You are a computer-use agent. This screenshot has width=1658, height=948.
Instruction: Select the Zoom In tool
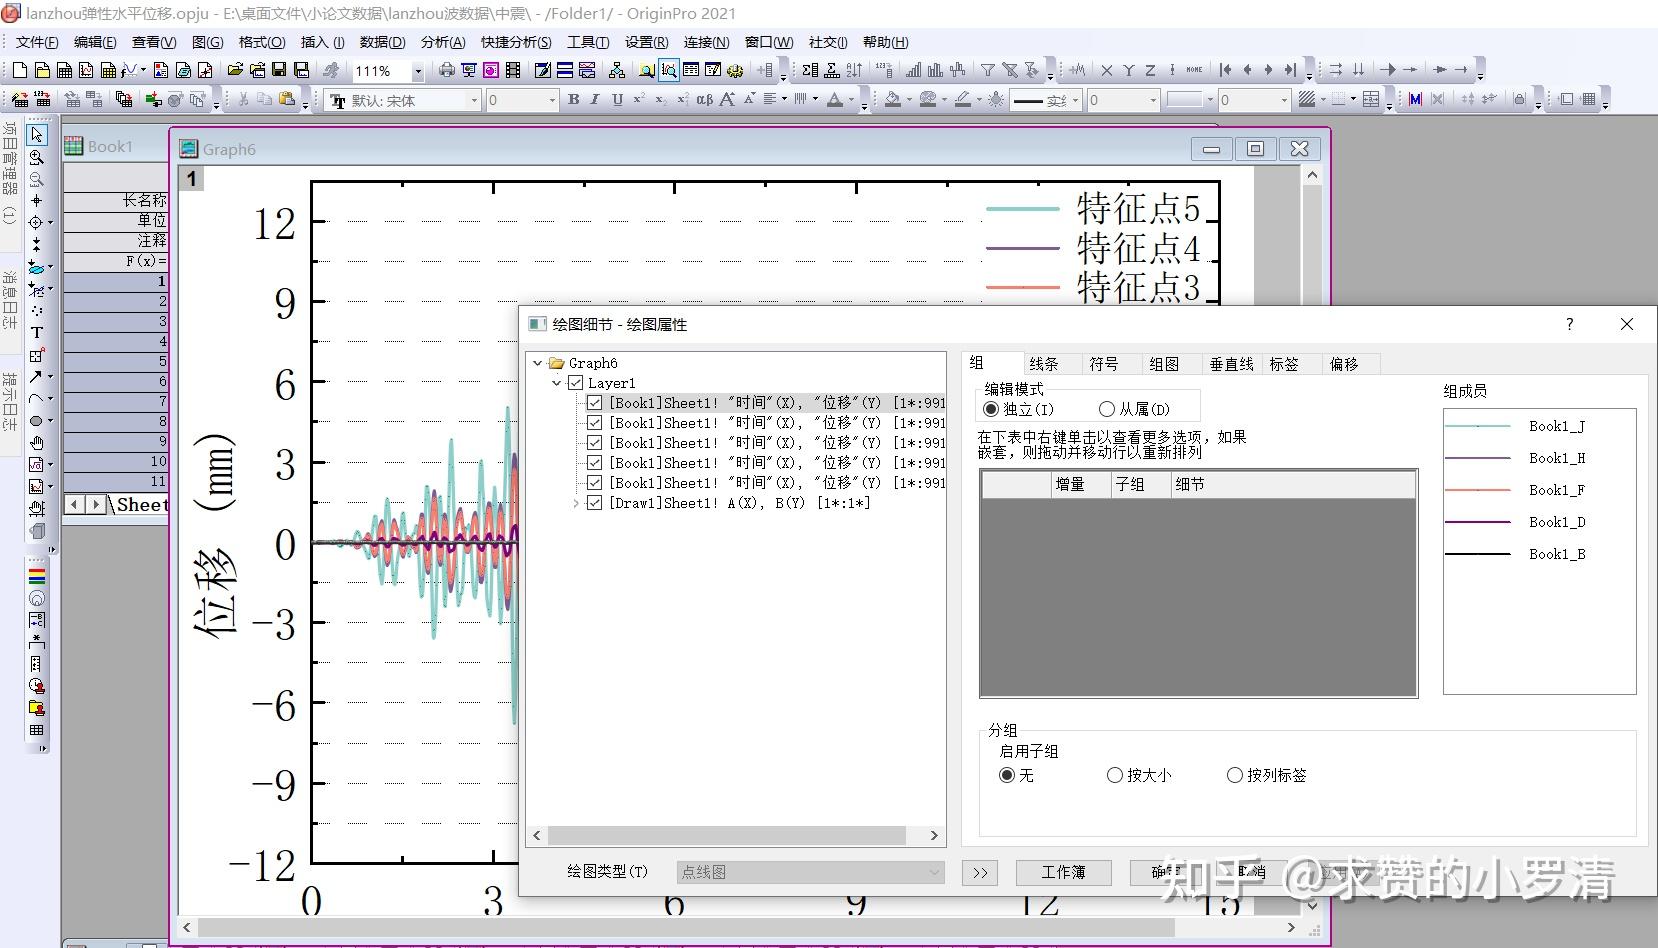tap(37, 157)
